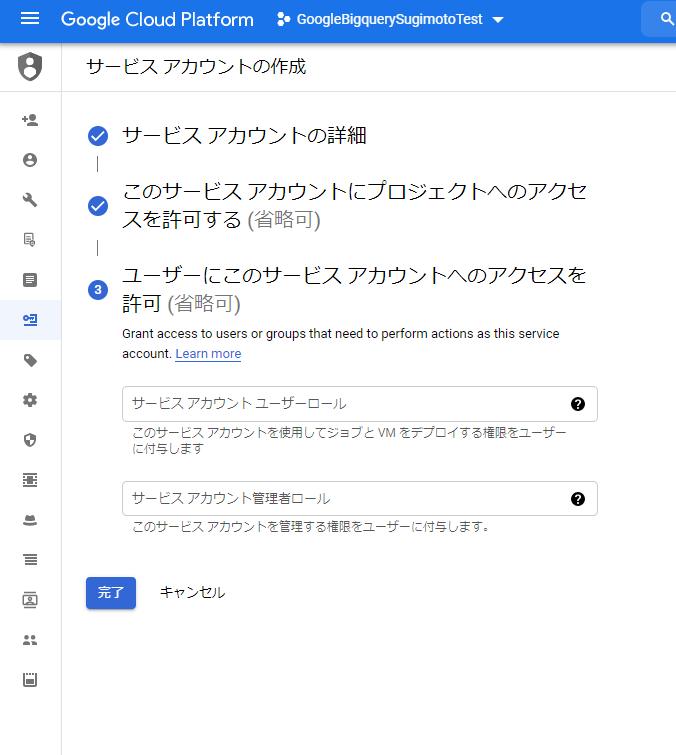Viewport: 676px width, 755px height.
Task: Open the tag labels sidebar icon
Action: click(30, 360)
